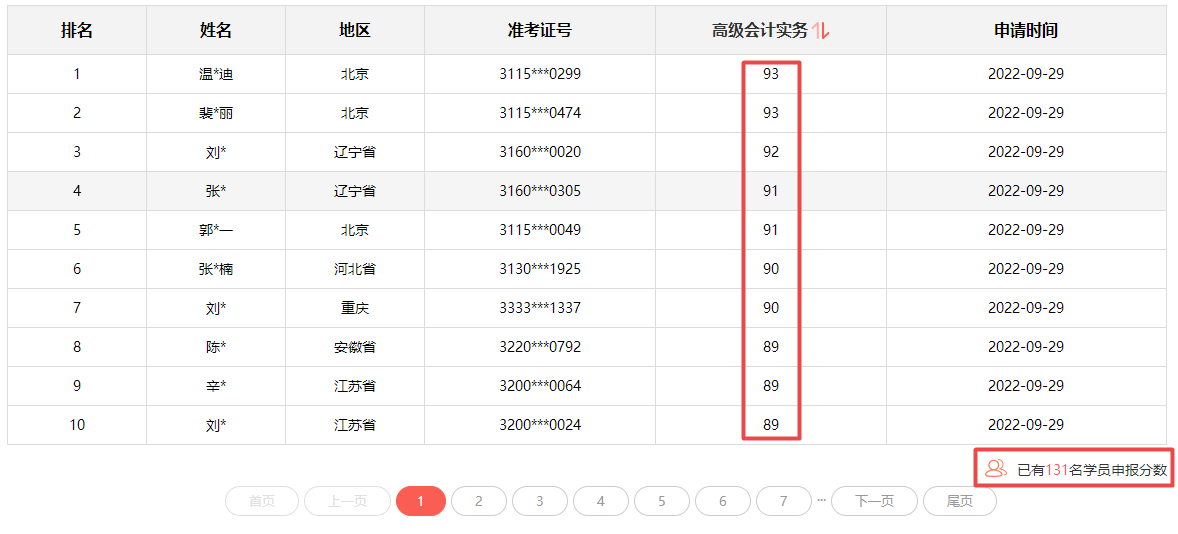Click the 申请时间 column header
1178x534 pixels.
pyautogui.click(x=1025, y=30)
